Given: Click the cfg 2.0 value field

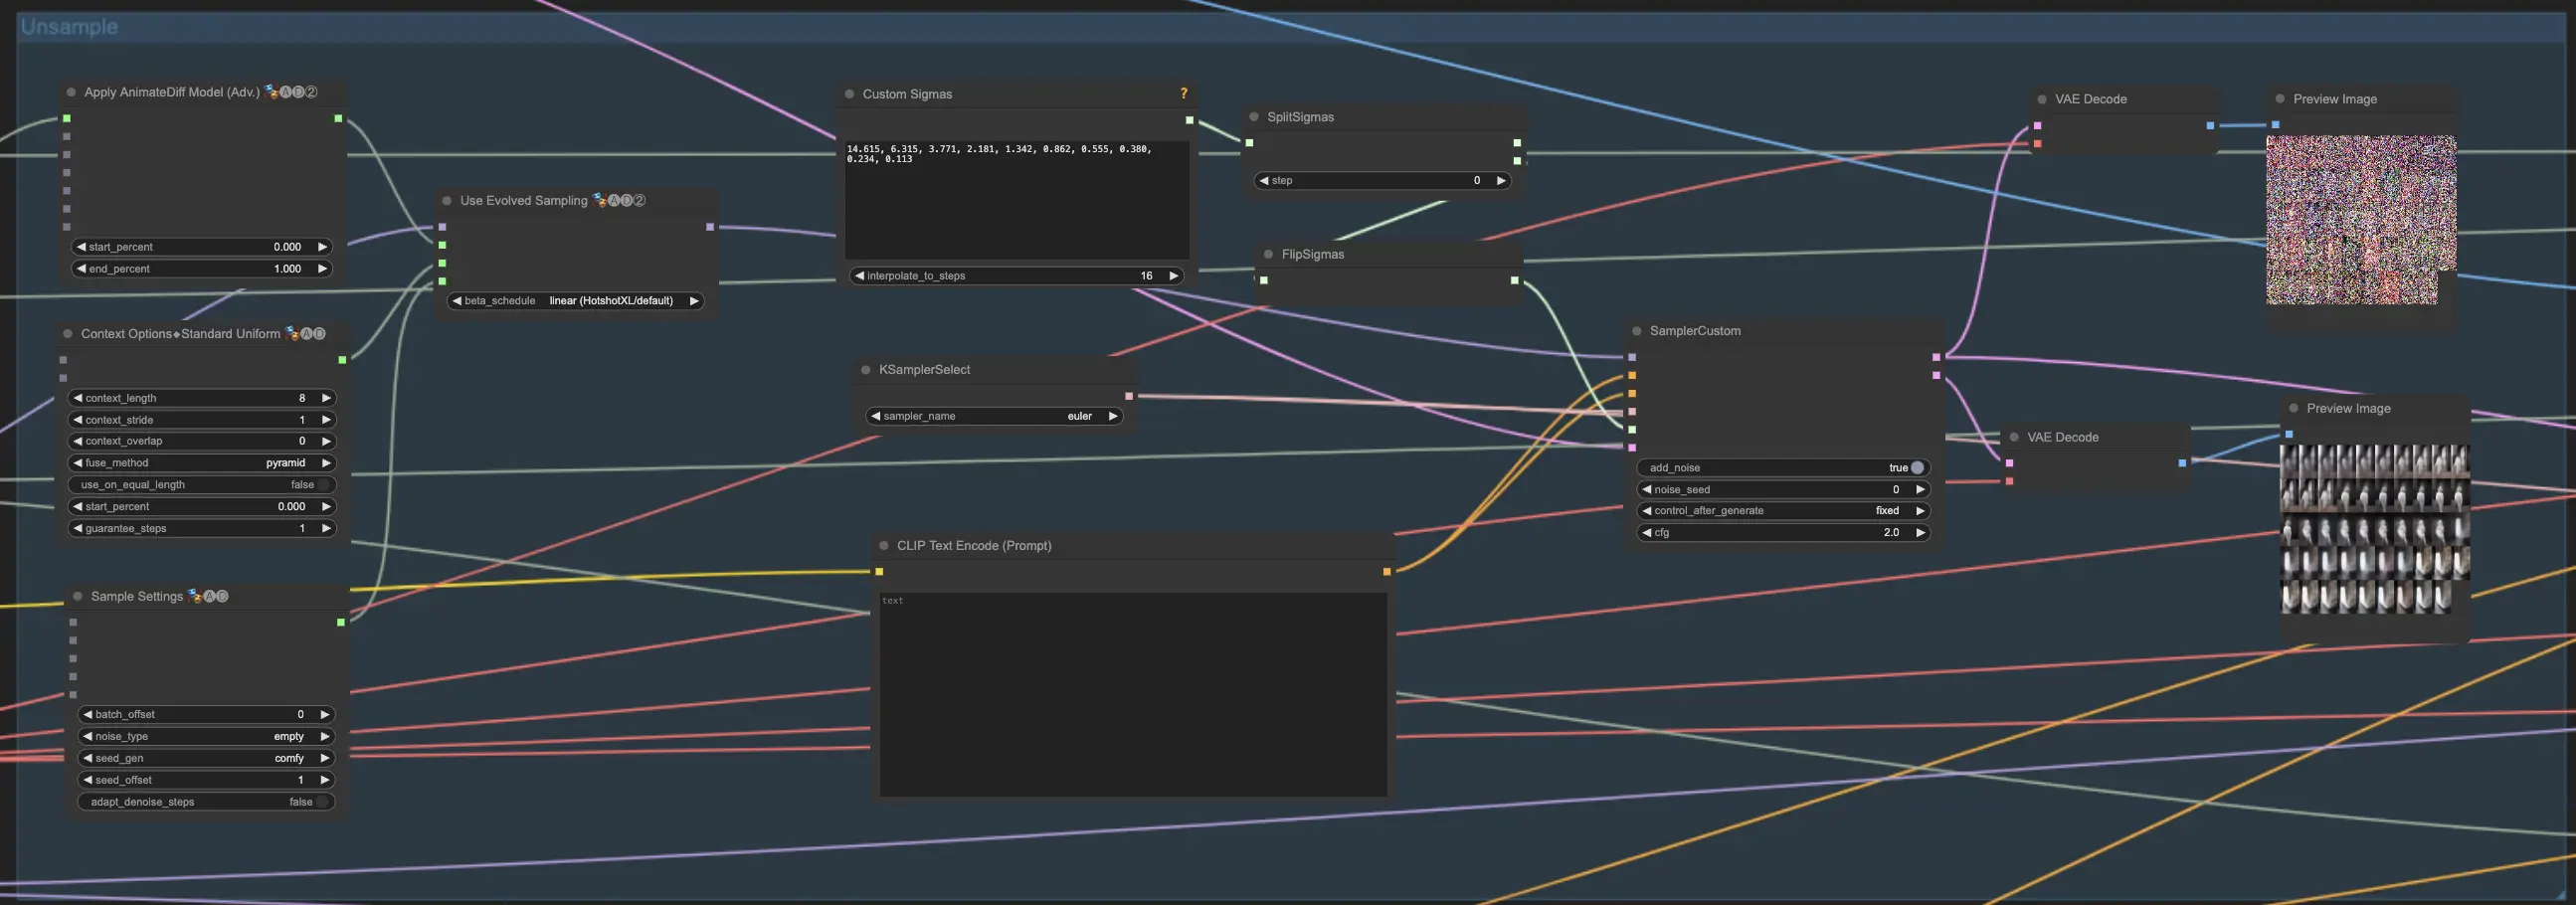Looking at the screenshot, I should tap(1783, 533).
